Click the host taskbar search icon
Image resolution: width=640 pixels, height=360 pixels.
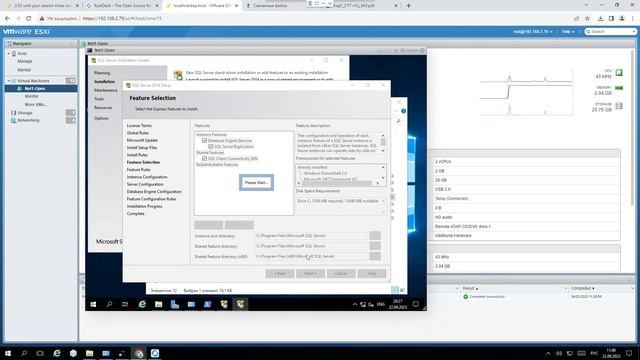click(x=24, y=353)
